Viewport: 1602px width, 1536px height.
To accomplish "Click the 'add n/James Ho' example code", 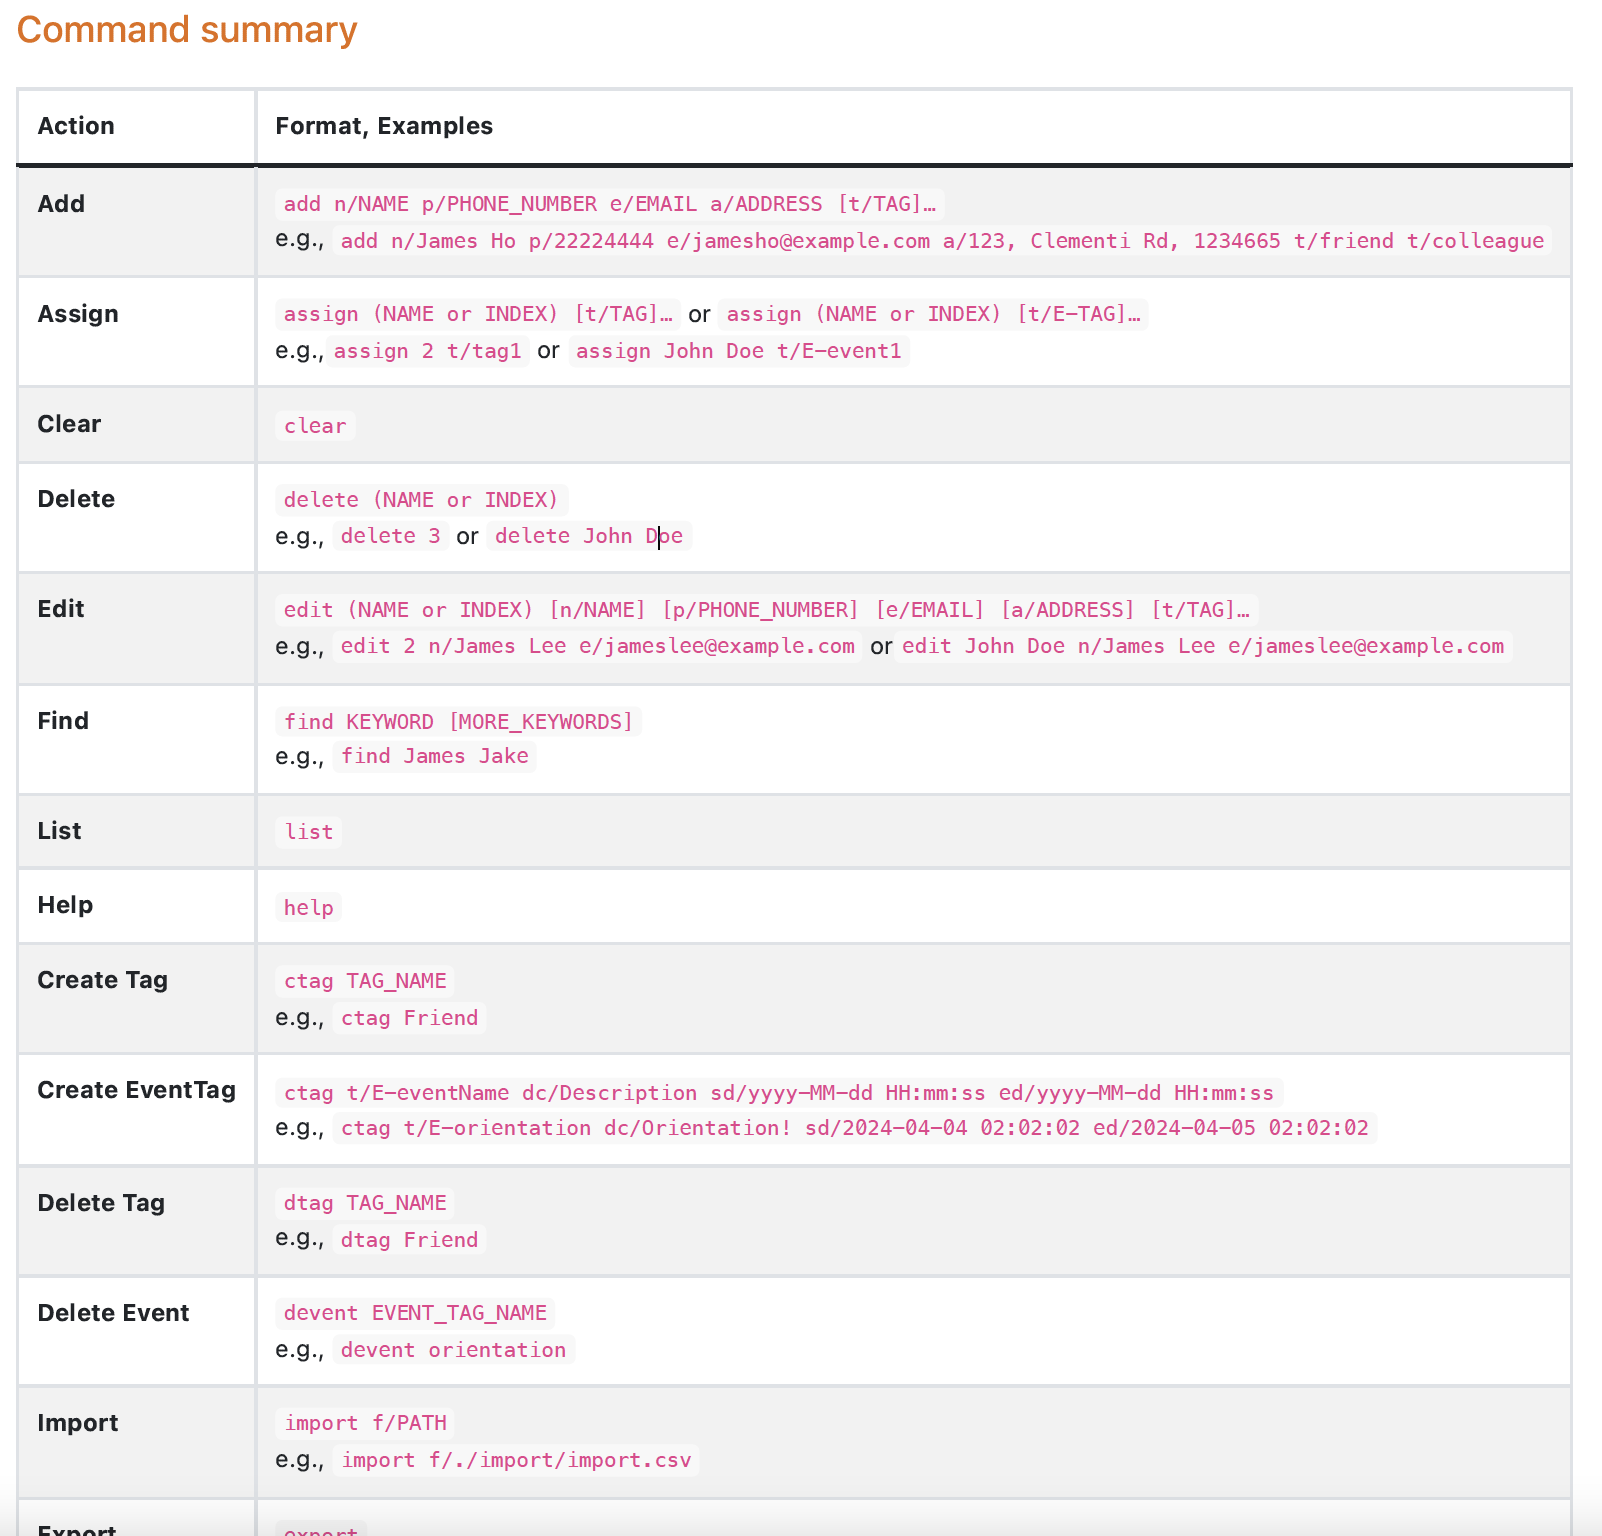I will tap(942, 241).
